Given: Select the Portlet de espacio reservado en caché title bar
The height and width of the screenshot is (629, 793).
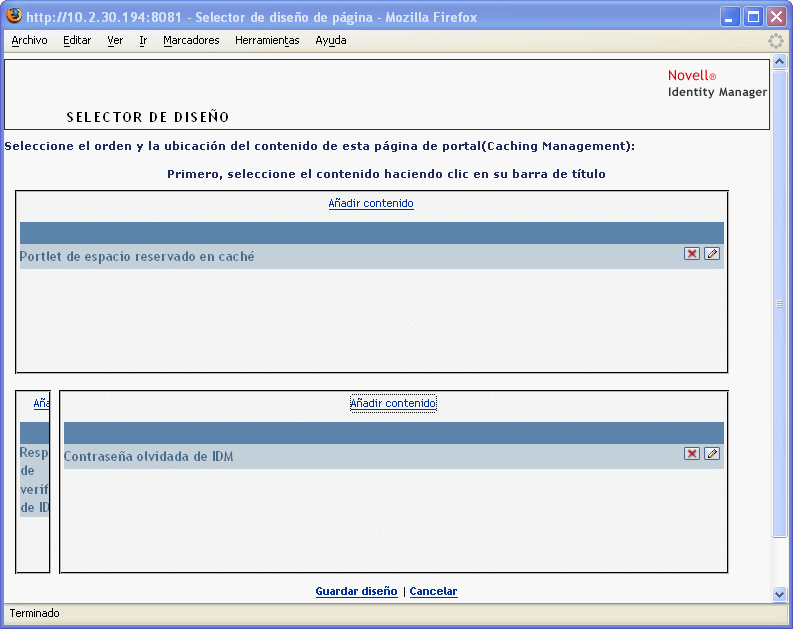Looking at the screenshot, I should pos(372,256).
